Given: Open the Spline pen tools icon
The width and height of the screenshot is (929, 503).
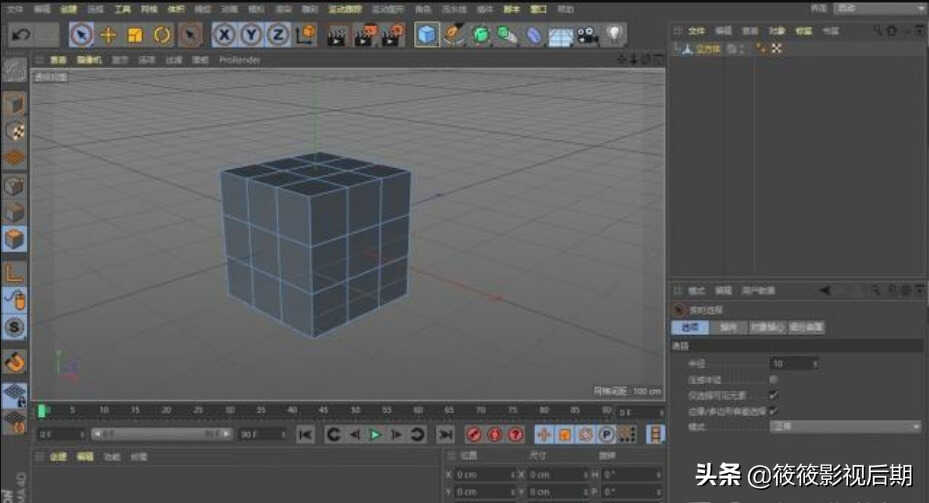Looking at the screenshot, I should (x=453, y=35).
